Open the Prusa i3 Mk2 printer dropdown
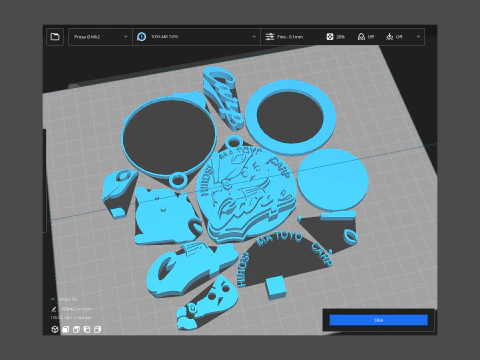 point(100,37)
